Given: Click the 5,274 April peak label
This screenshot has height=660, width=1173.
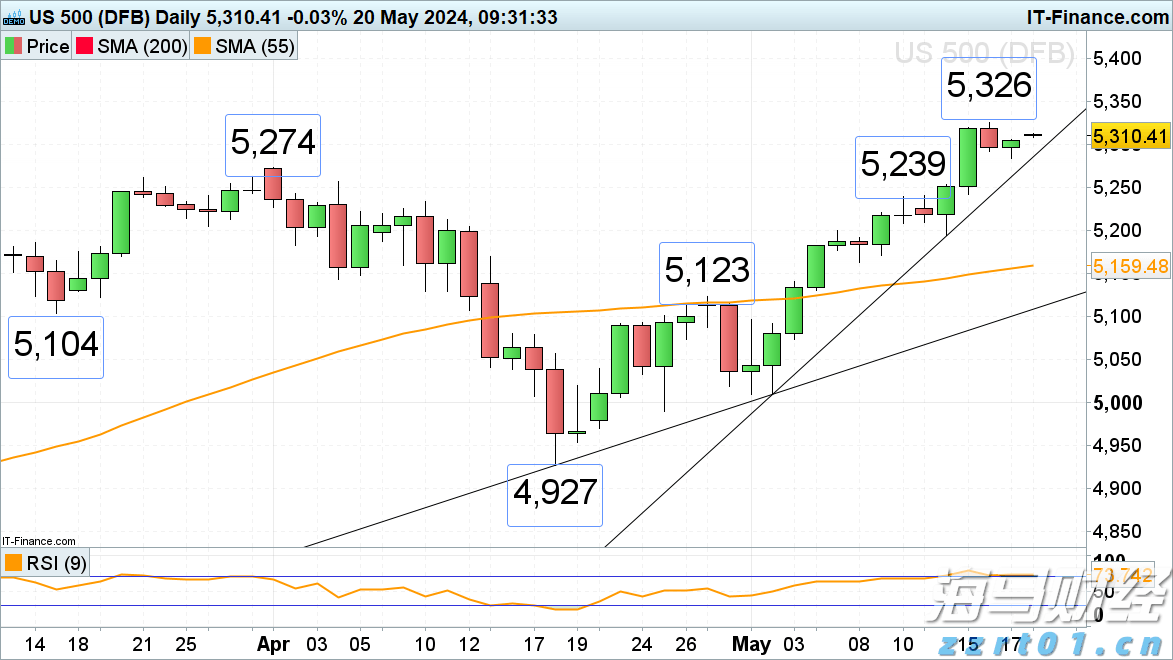Looking at the screenshot, I should point(272,143).
